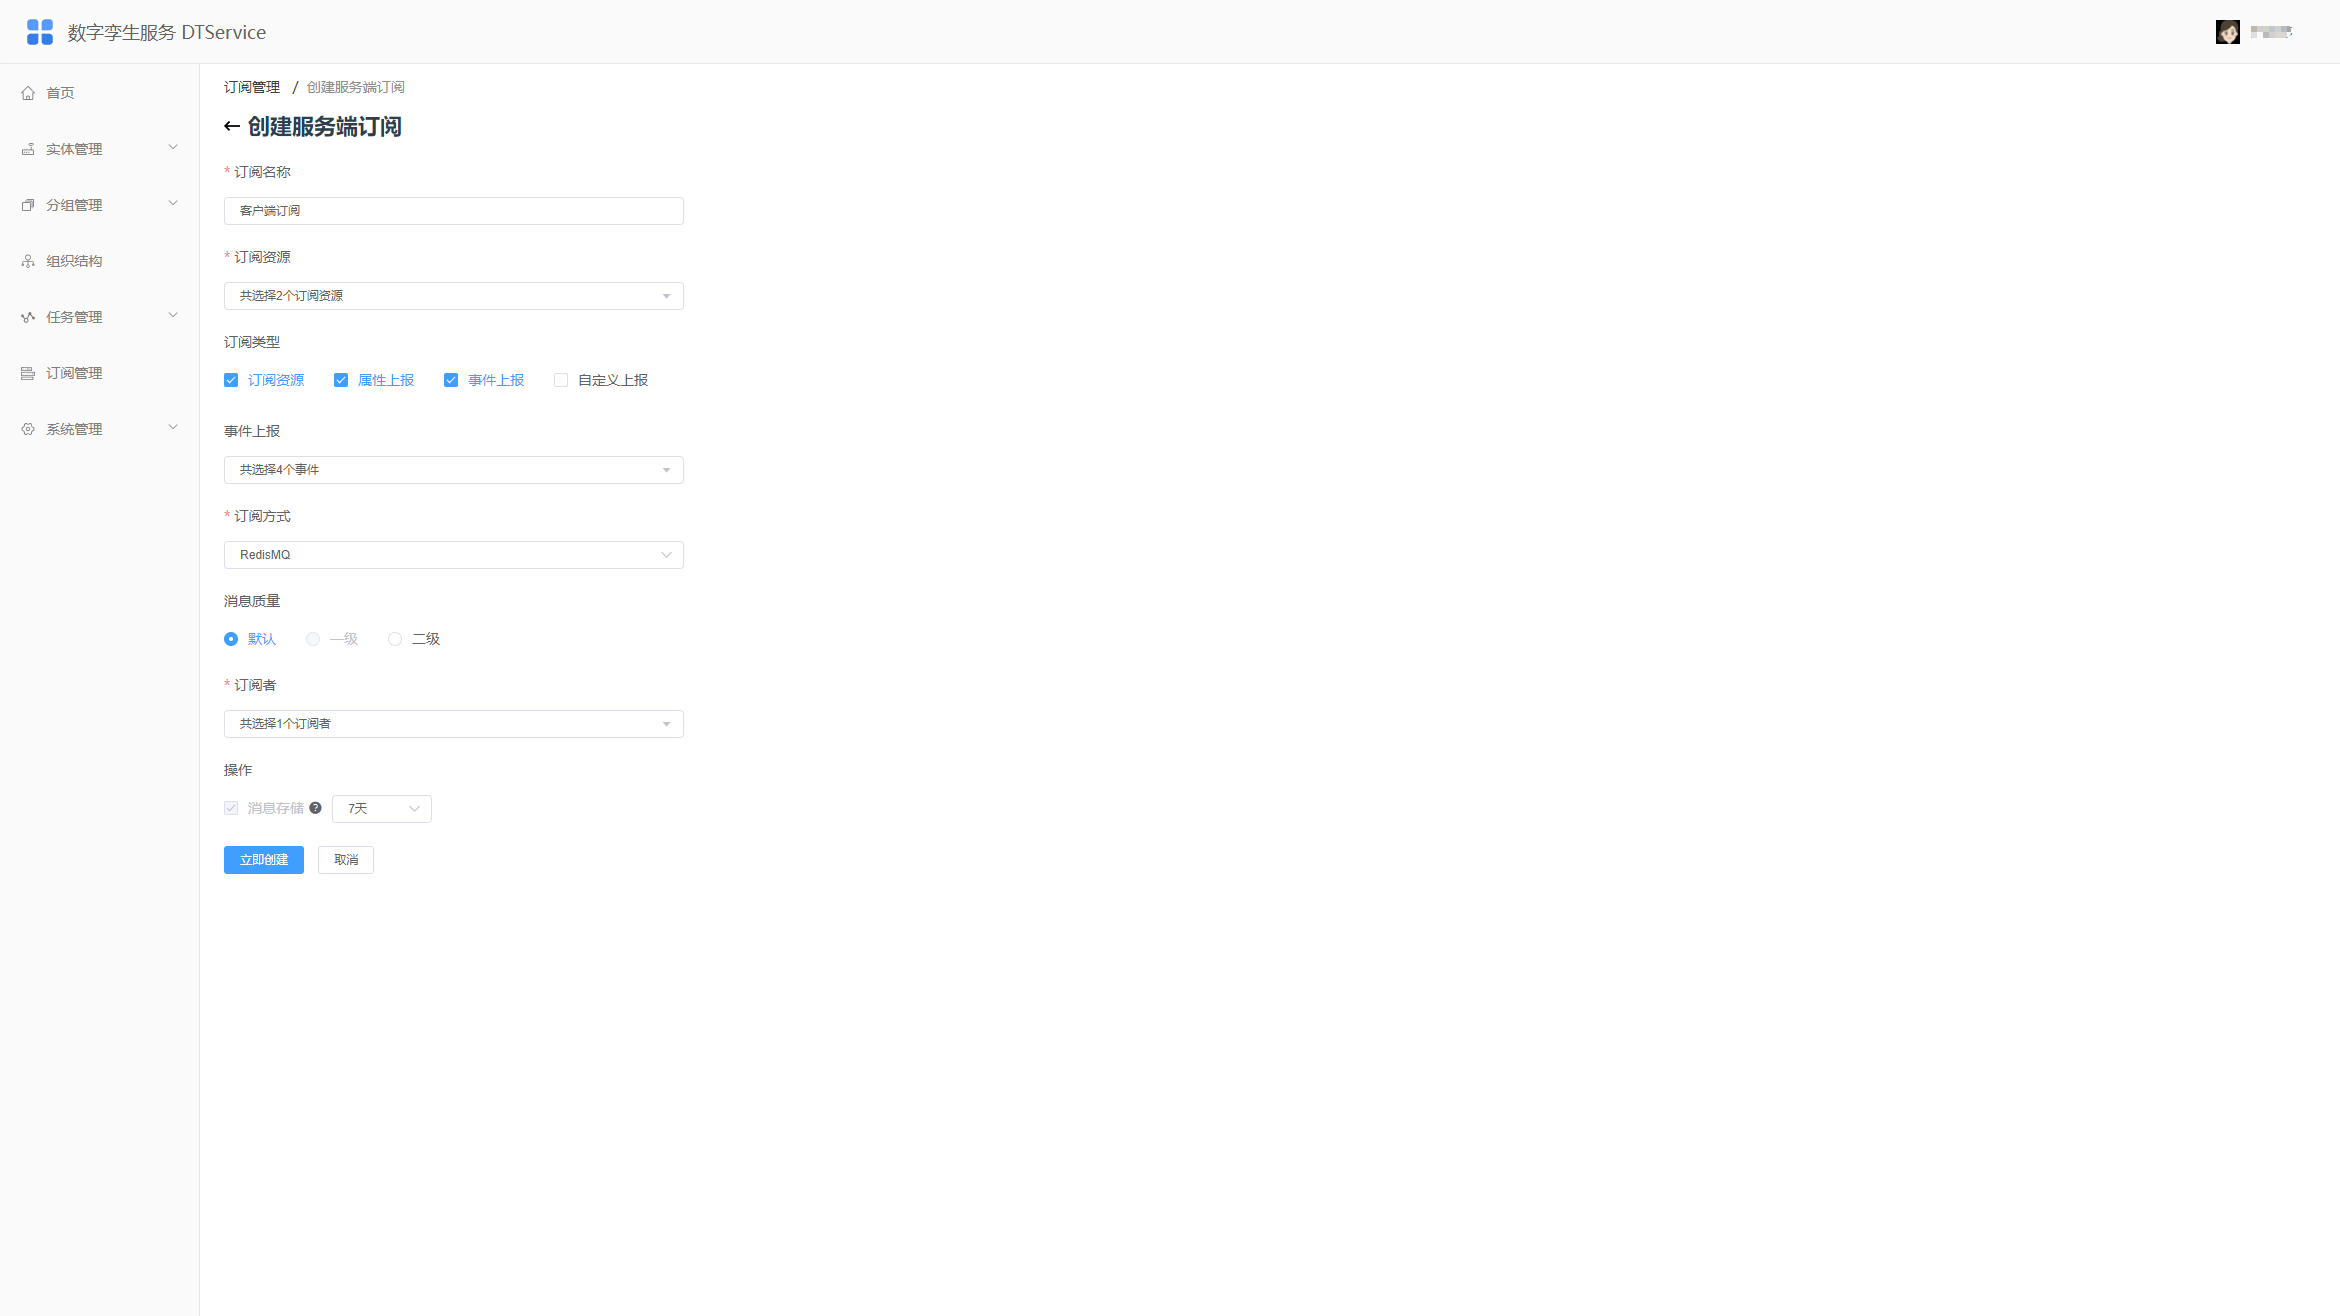
Task: Uncheck the 订阅资源 checkbox
Action: (231, 380)
